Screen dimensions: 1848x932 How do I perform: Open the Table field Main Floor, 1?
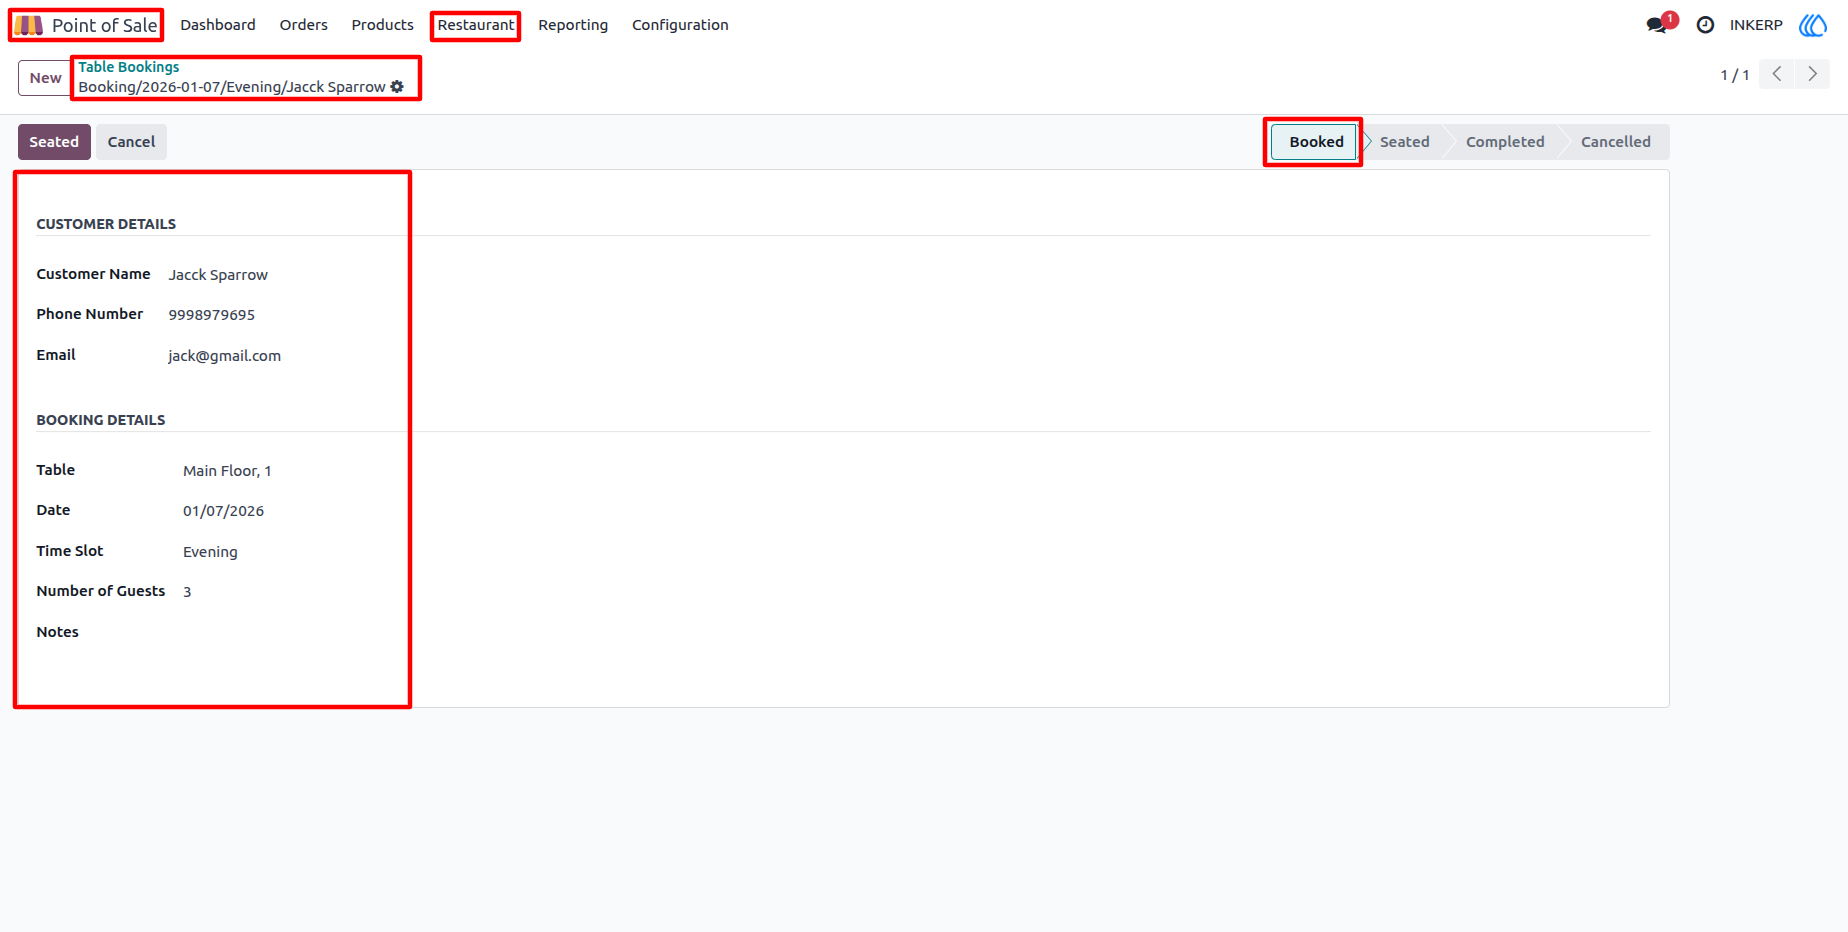click(227, 471)
